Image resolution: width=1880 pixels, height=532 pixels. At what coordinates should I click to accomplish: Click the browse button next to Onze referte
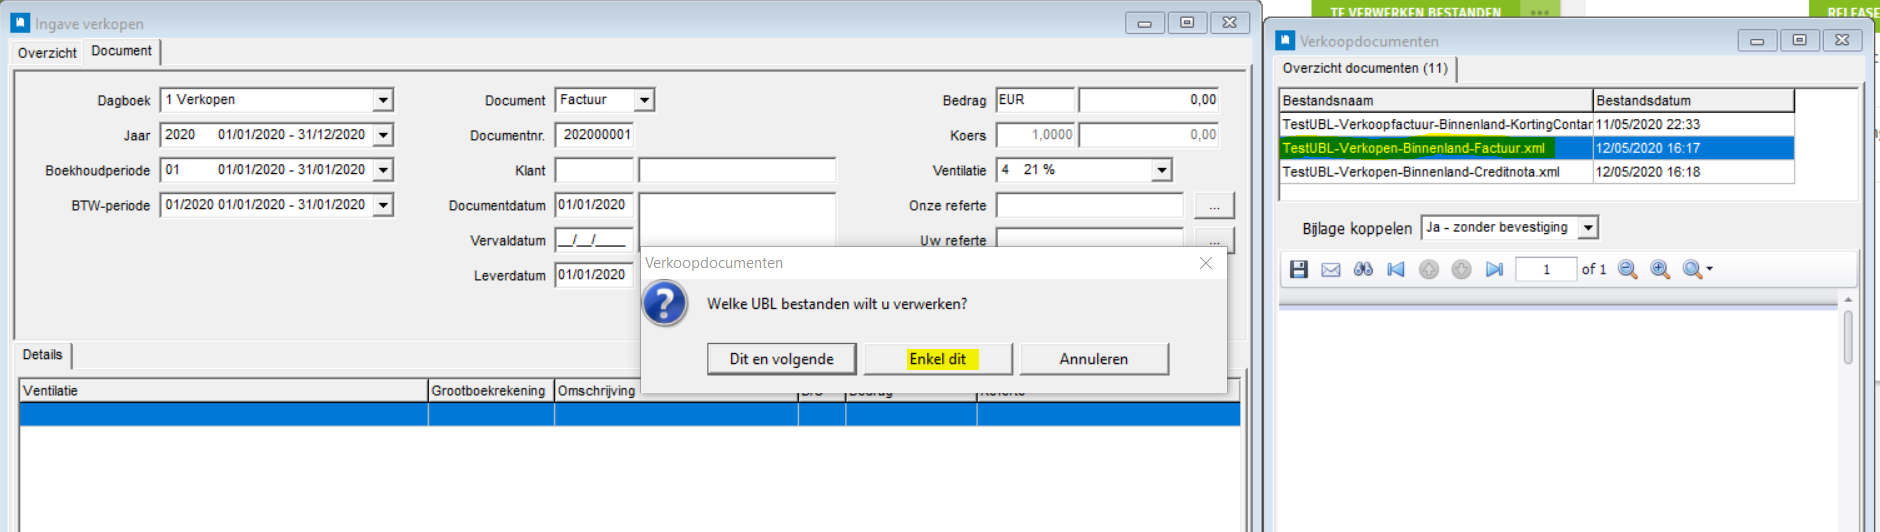pos(1214,206)
